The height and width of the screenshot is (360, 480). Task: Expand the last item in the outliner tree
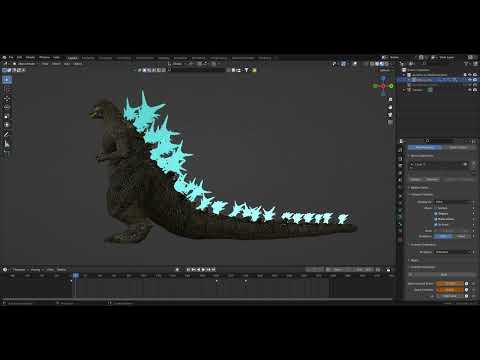[404, 90]
